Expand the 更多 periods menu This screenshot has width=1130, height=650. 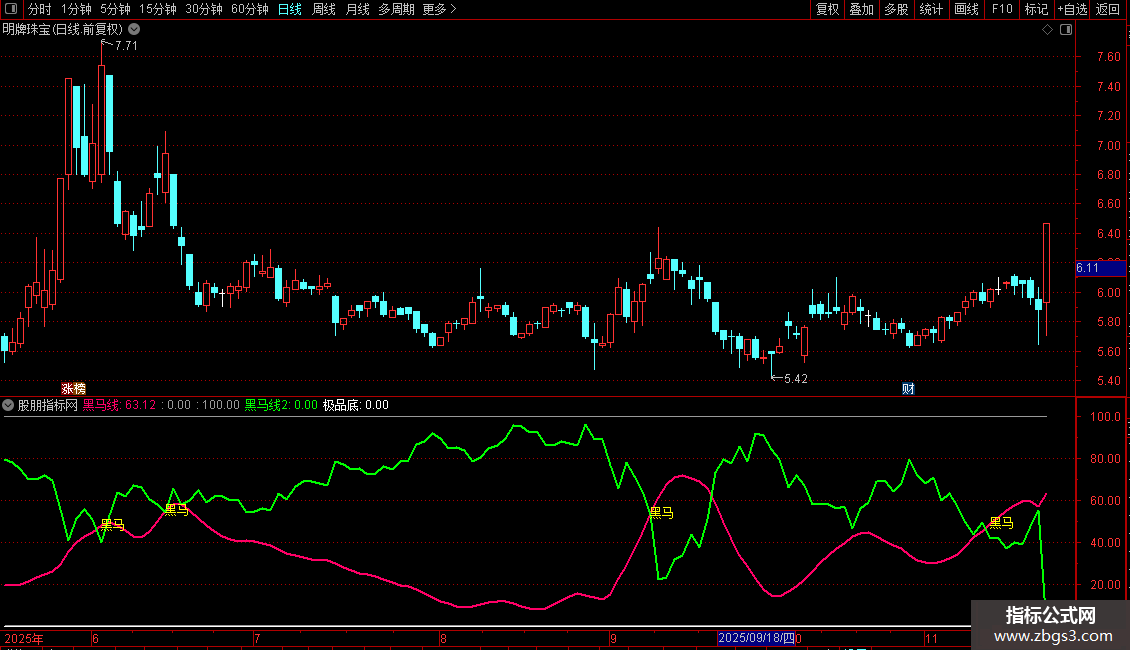point(439,9)
